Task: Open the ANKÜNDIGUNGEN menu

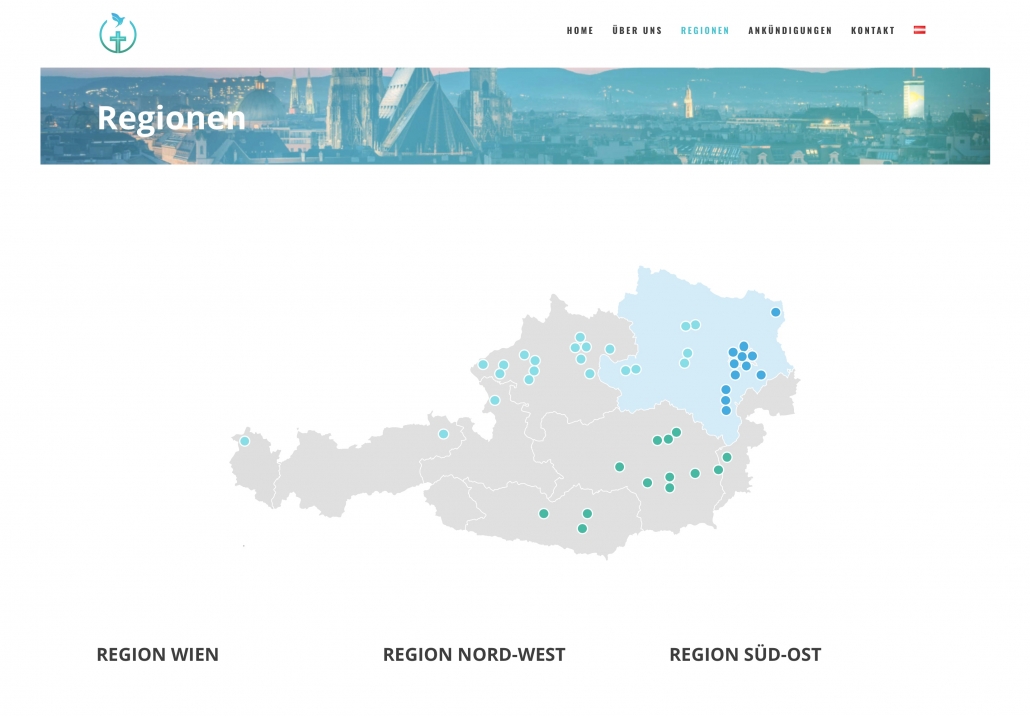Action: (790, 30)
